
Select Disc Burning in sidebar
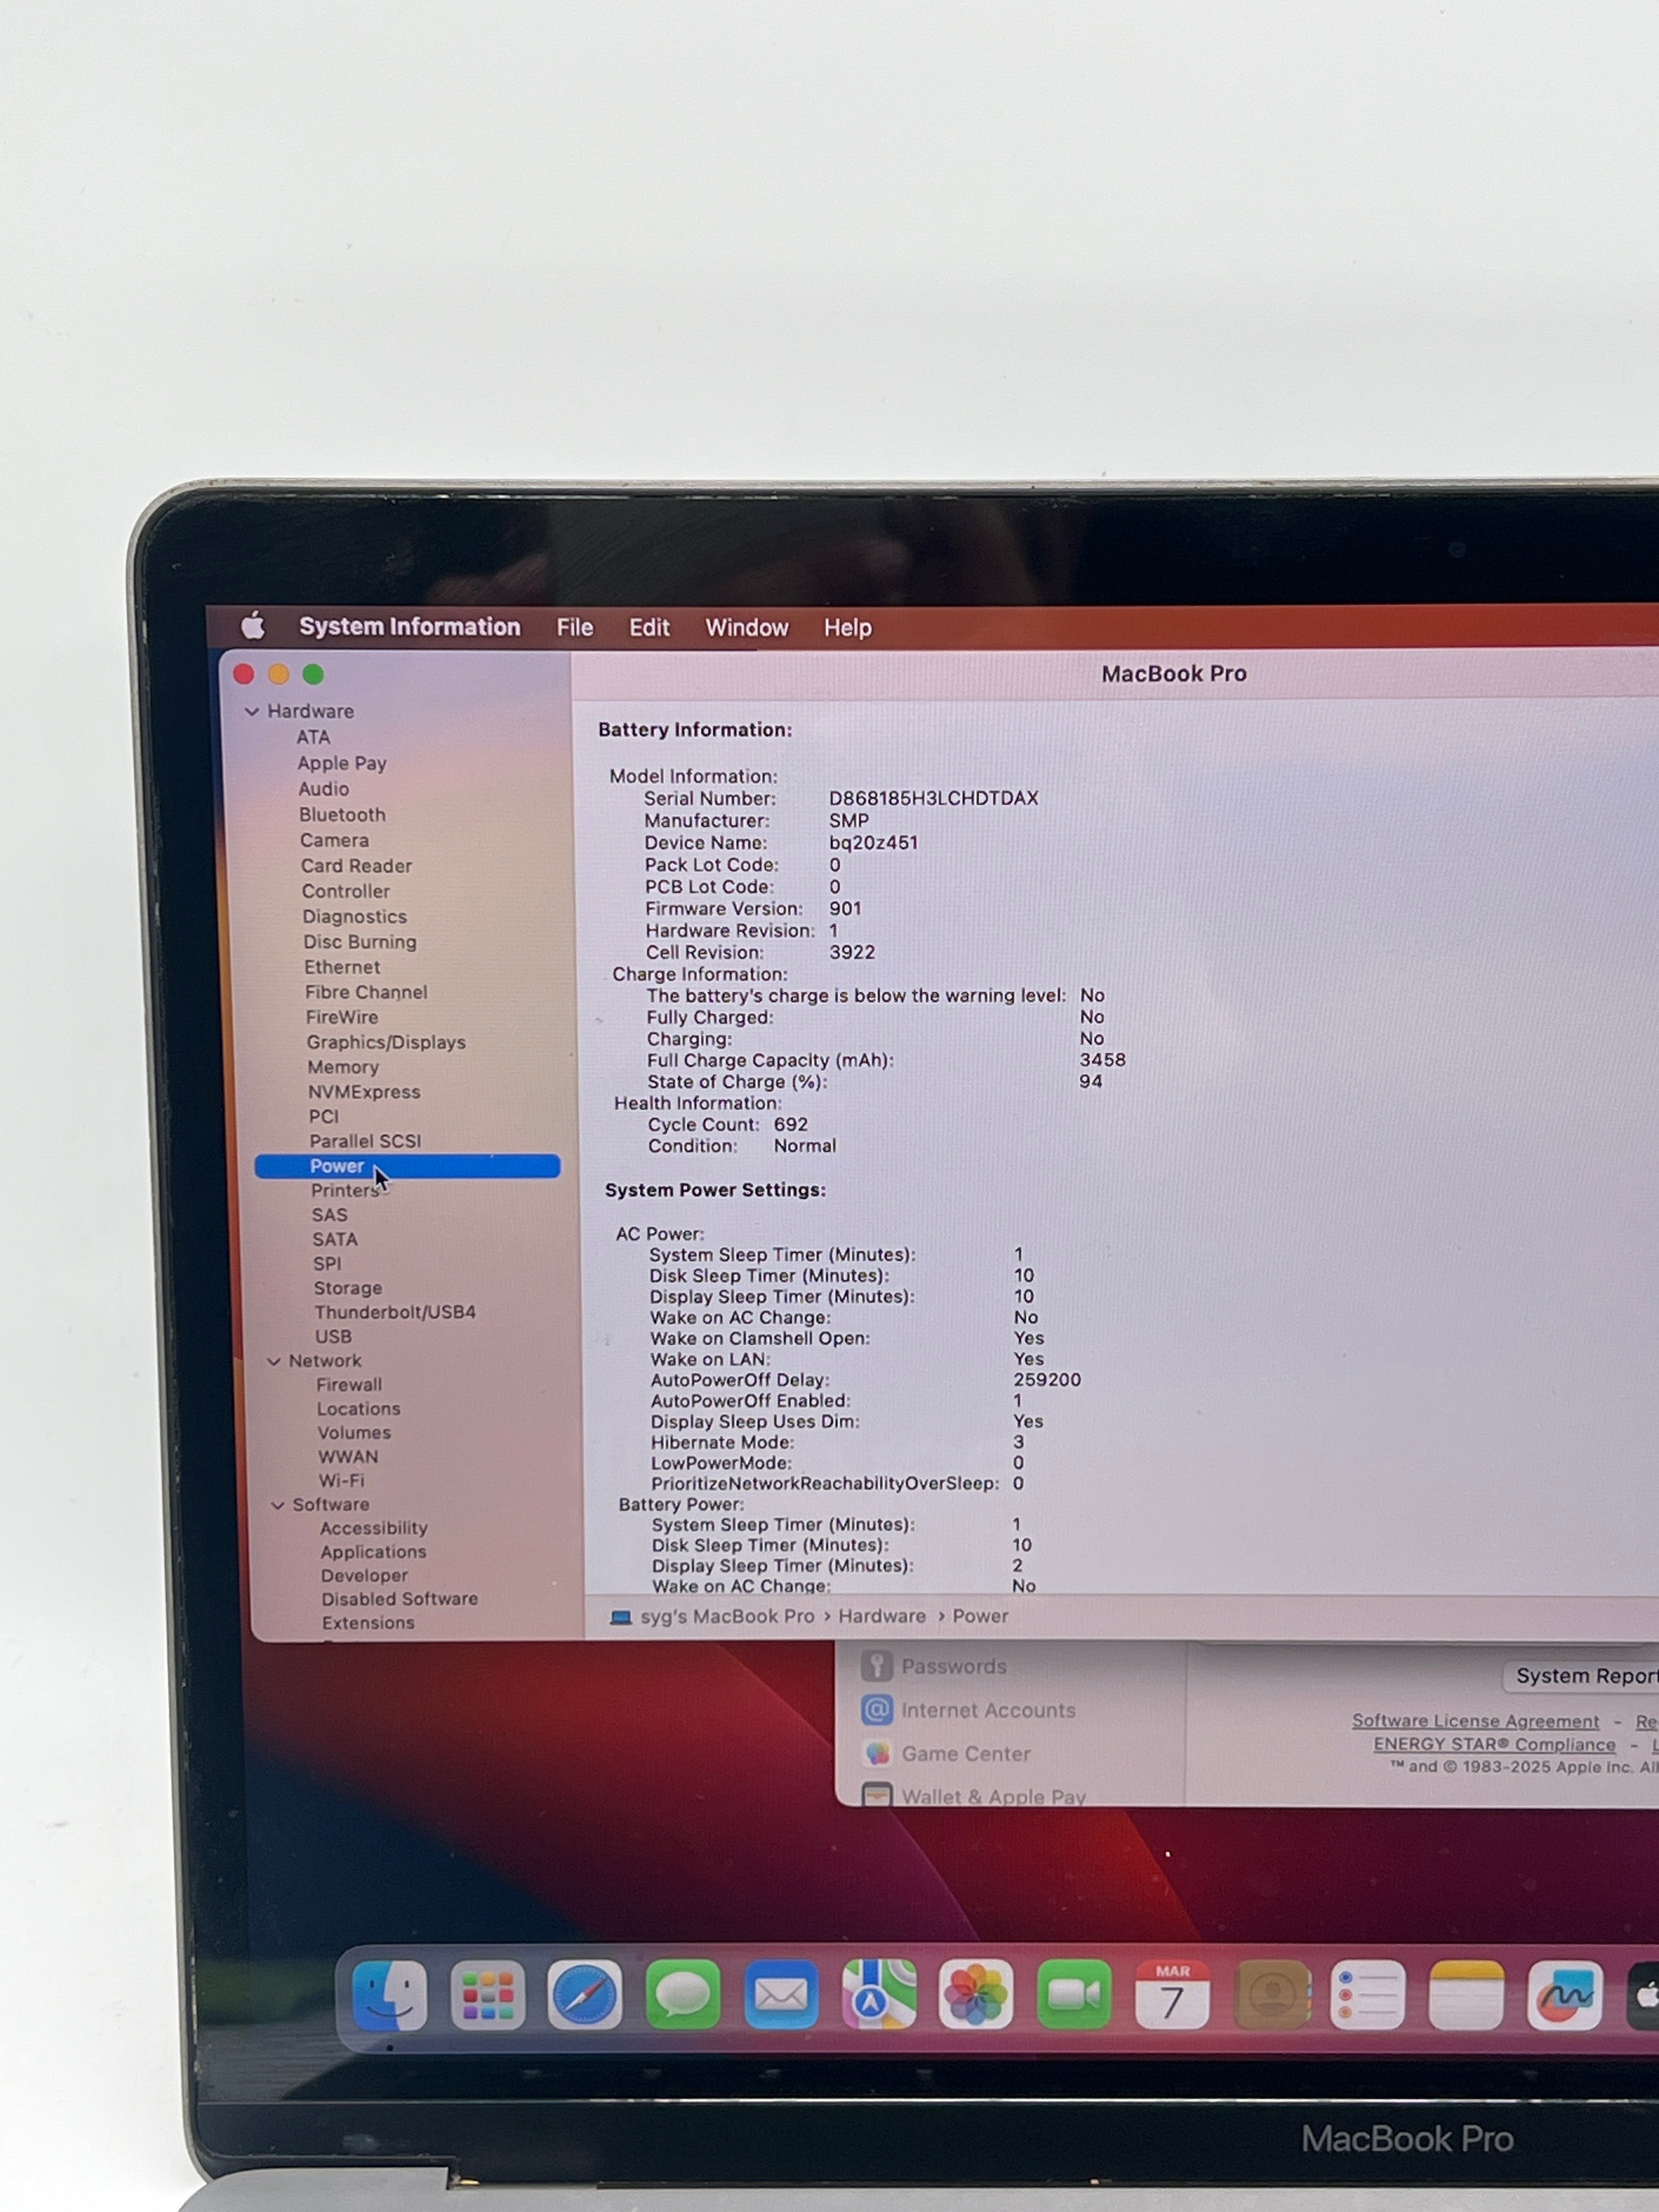click(x=360, y=942)
